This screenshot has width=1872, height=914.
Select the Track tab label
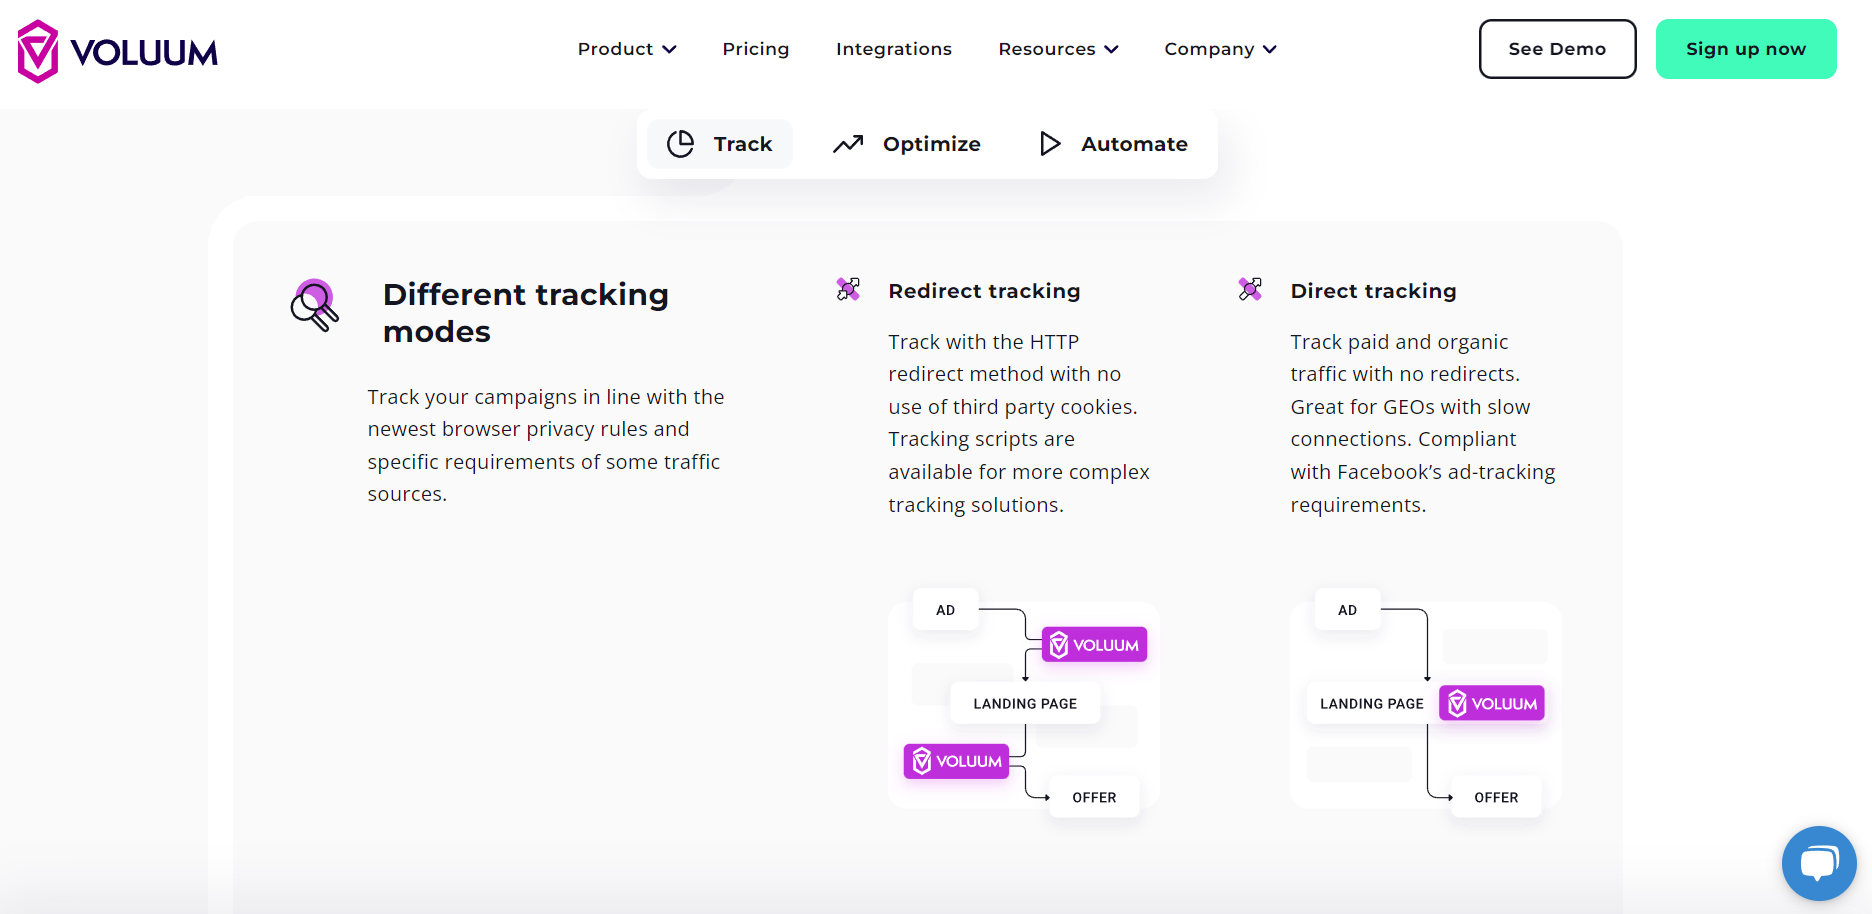pyautogui.click(x=743, y=144)
